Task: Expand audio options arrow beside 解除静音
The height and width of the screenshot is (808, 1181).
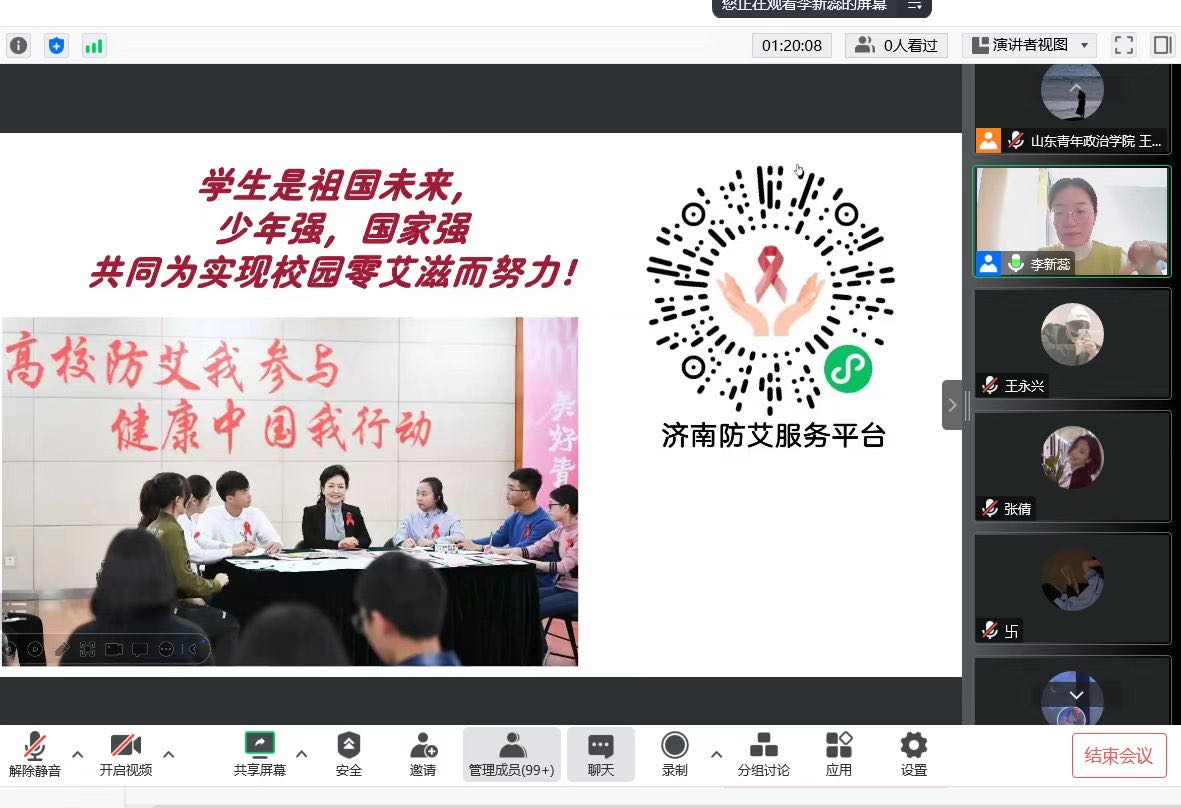Action: click(x=78, y=753)
